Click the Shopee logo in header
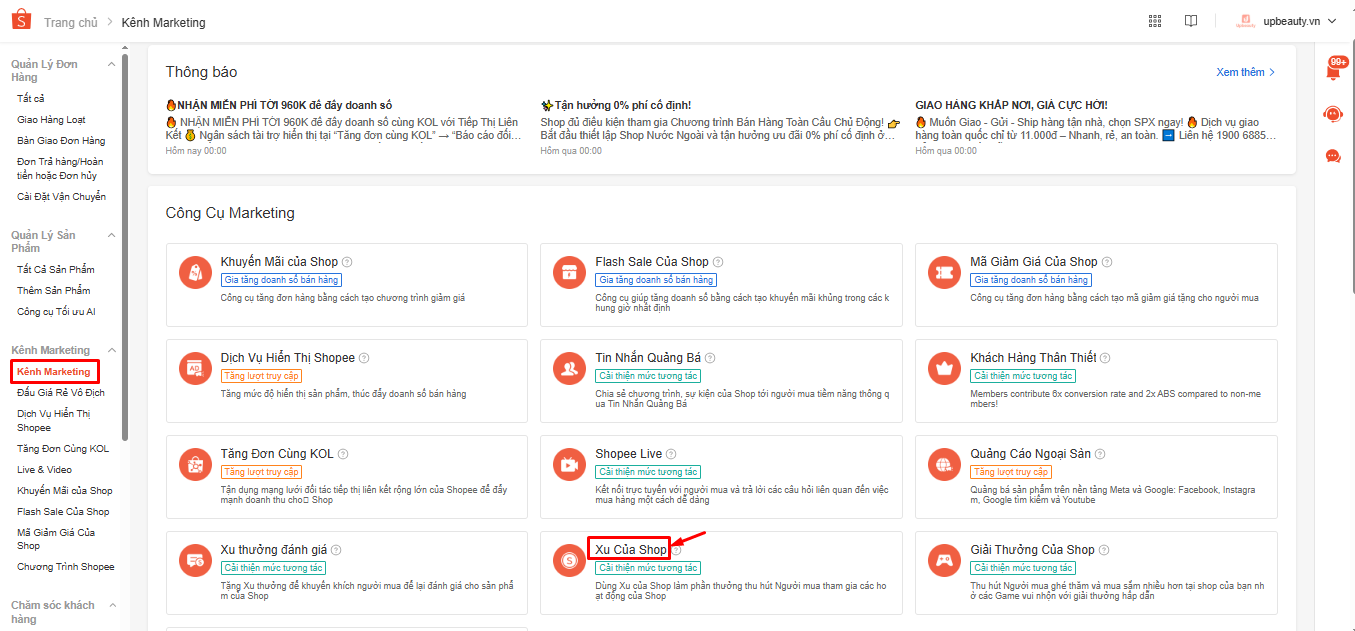Image resolution: width=1355 pixels, height=631 pixels. coord(21,21)
